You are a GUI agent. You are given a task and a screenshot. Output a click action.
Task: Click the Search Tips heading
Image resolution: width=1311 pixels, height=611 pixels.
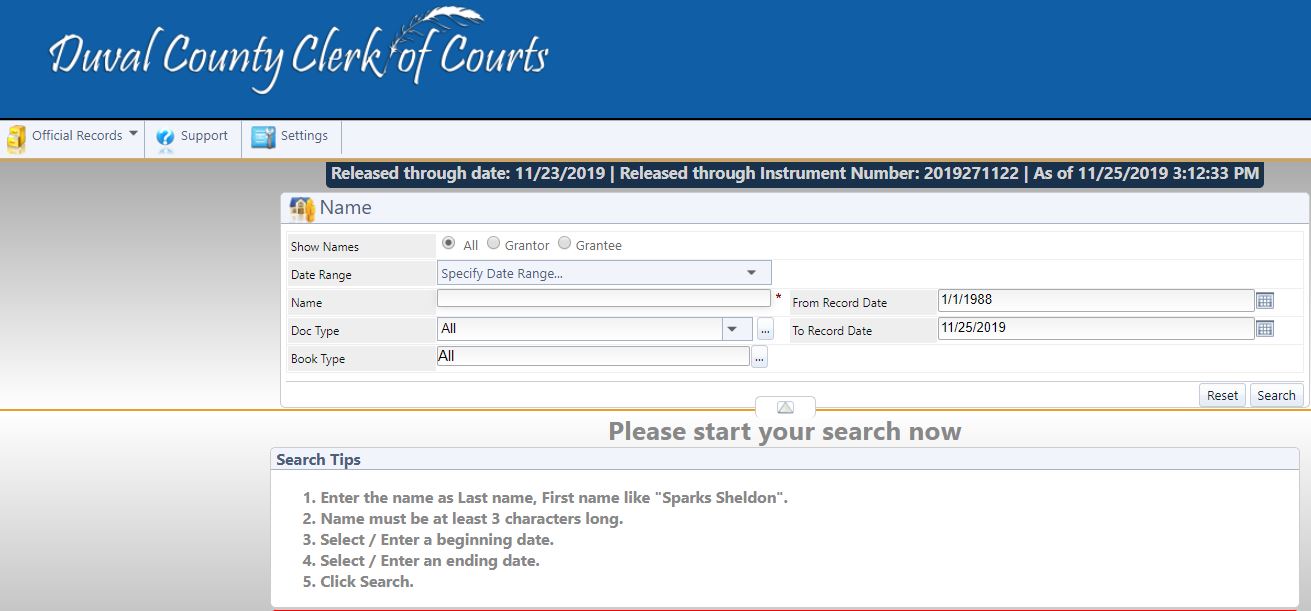318,460
